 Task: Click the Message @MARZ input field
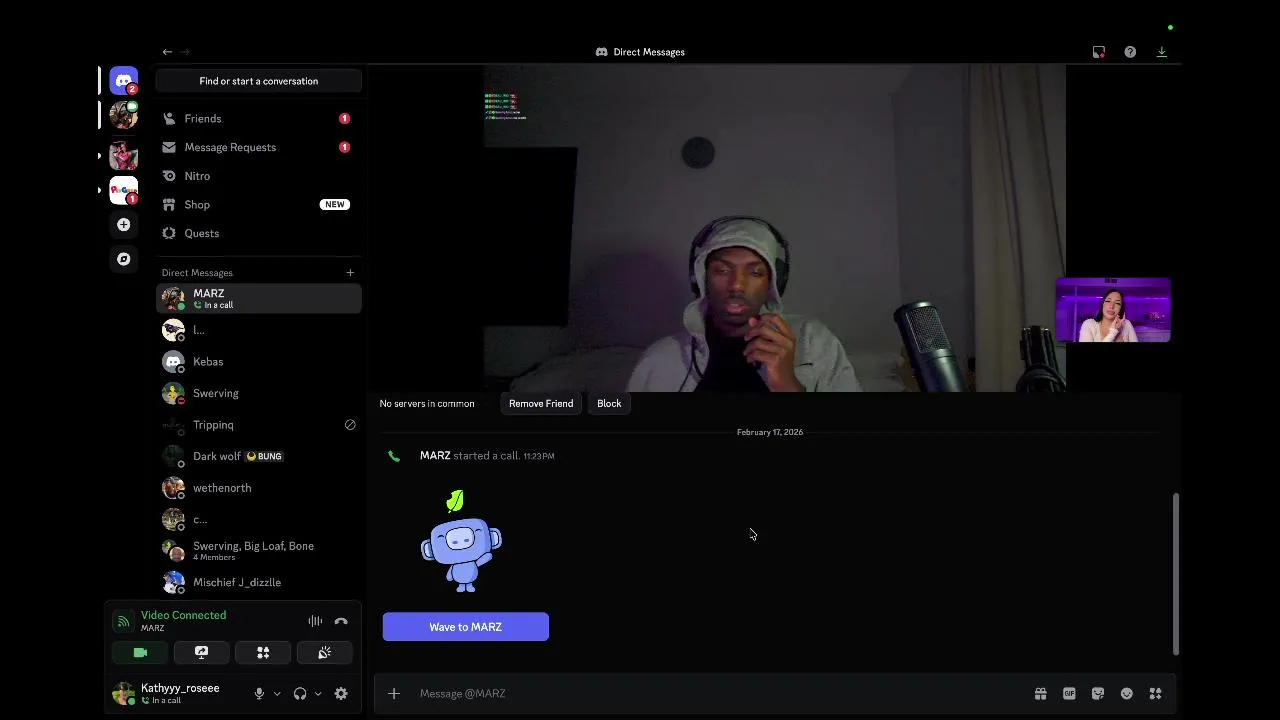pos(720,693)
